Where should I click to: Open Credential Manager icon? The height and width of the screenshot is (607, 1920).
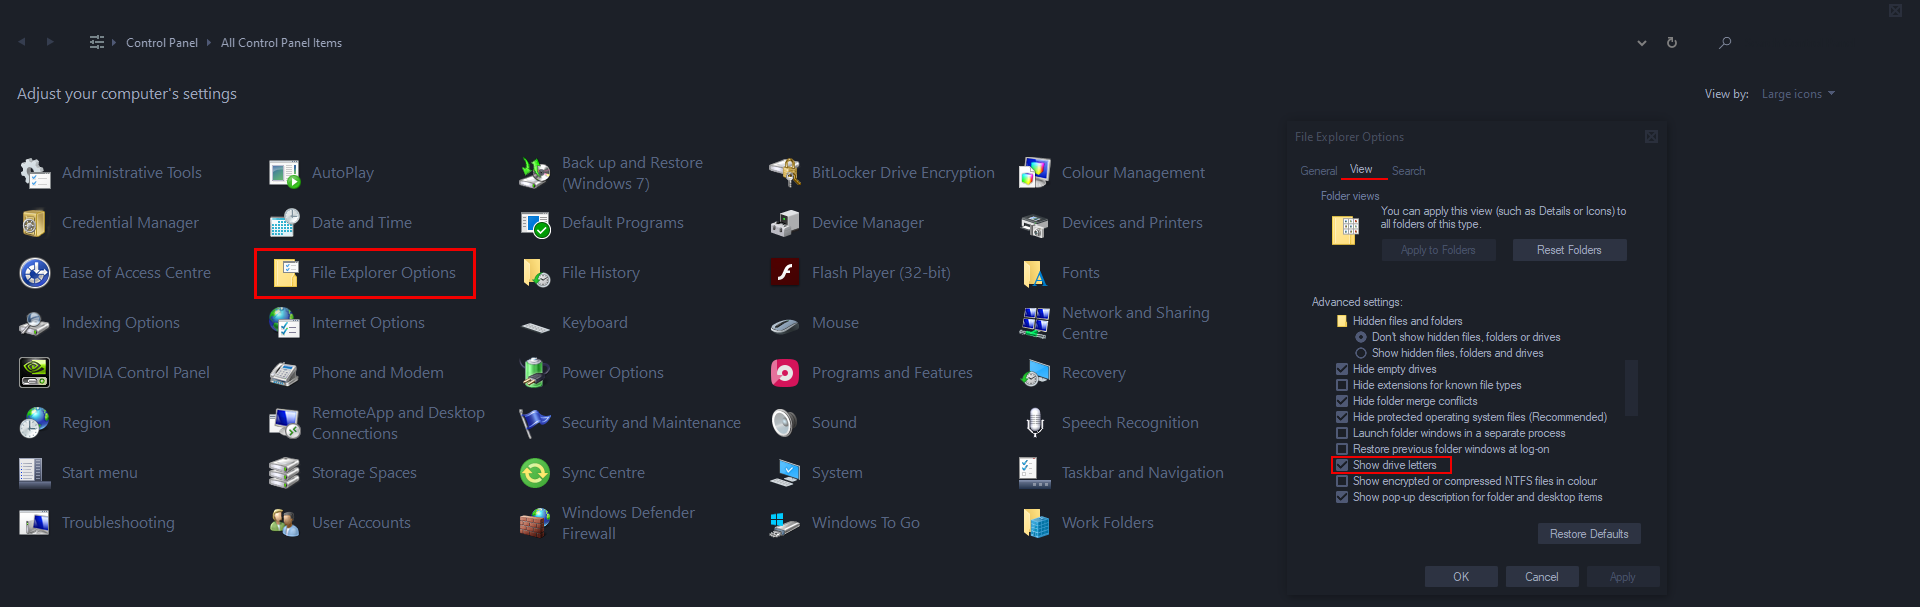pos(36,223)
